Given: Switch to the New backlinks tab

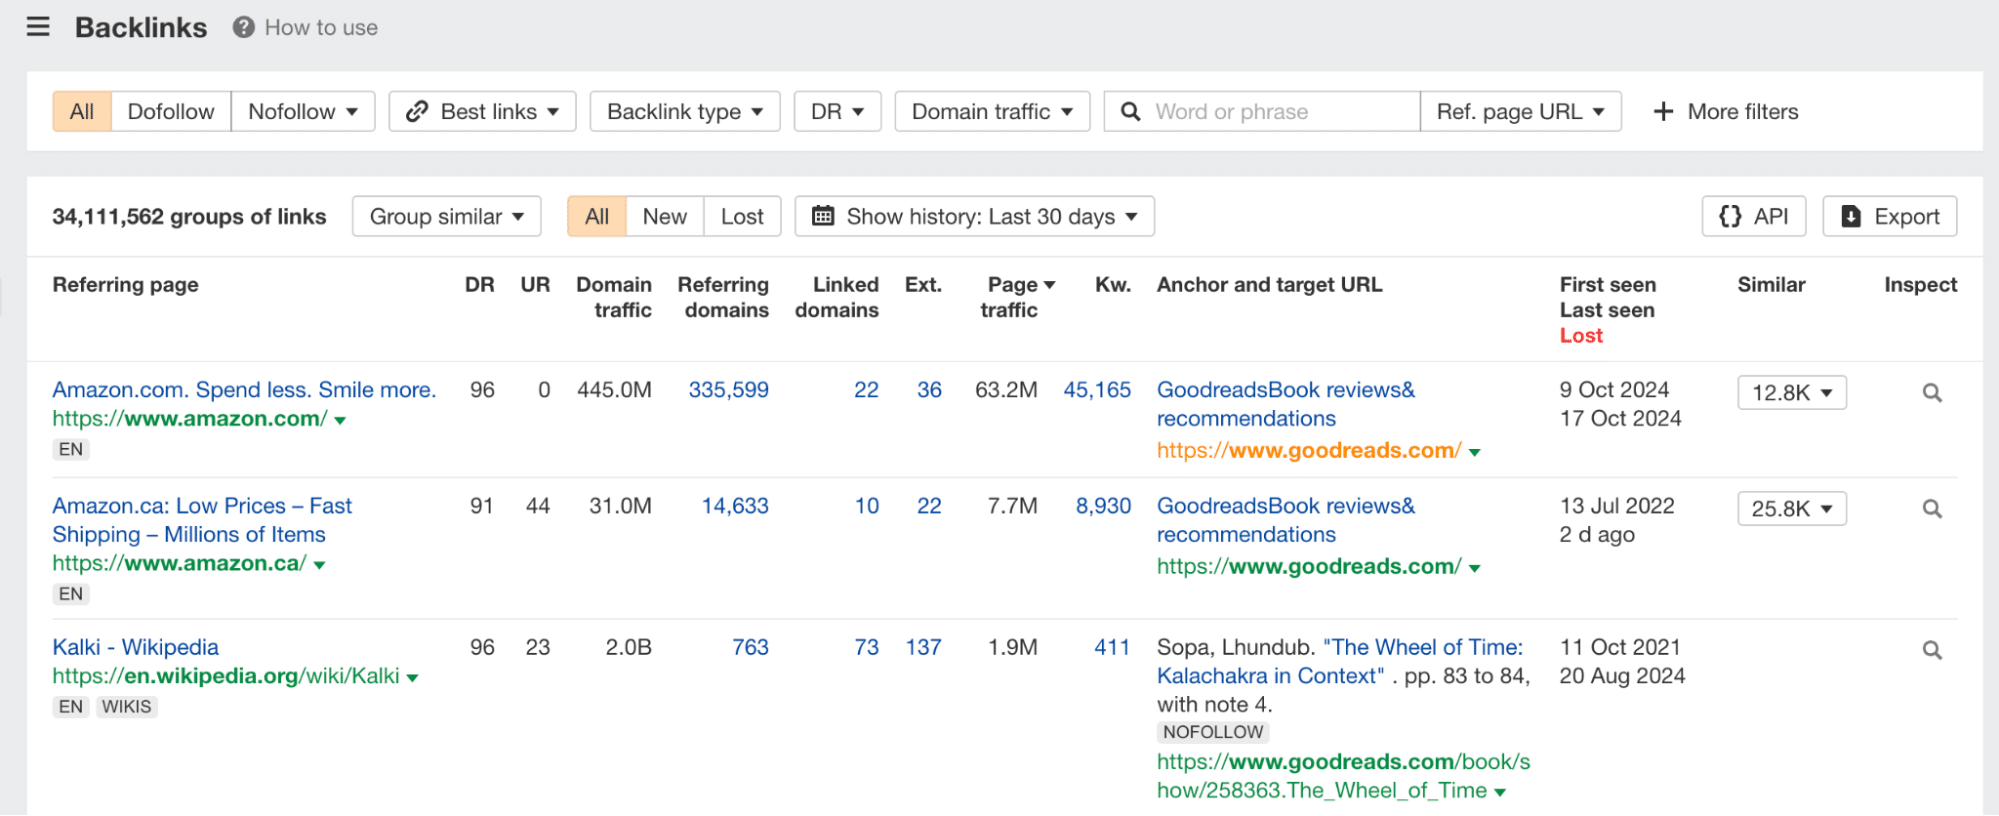Looking at the screenshot, I should click(x=665, y=217).
